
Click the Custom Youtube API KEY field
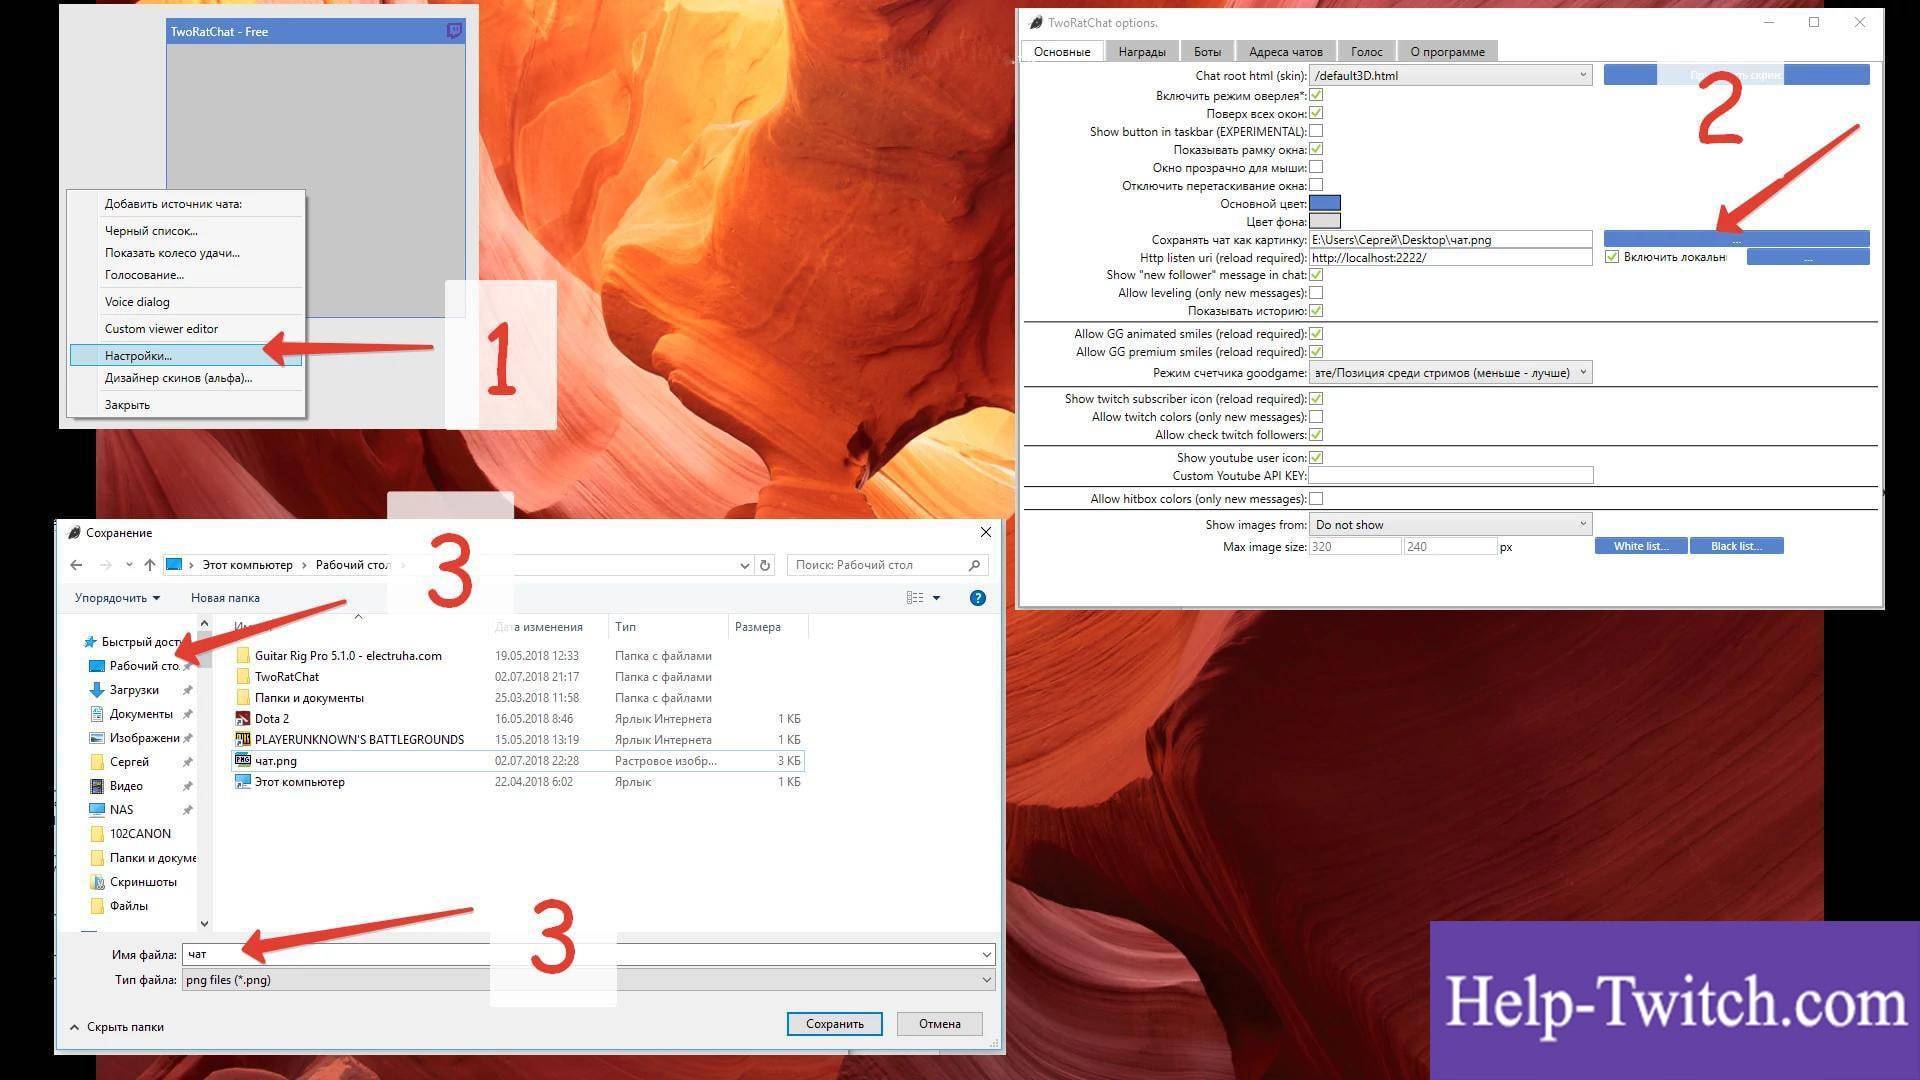click(1451, 475)
